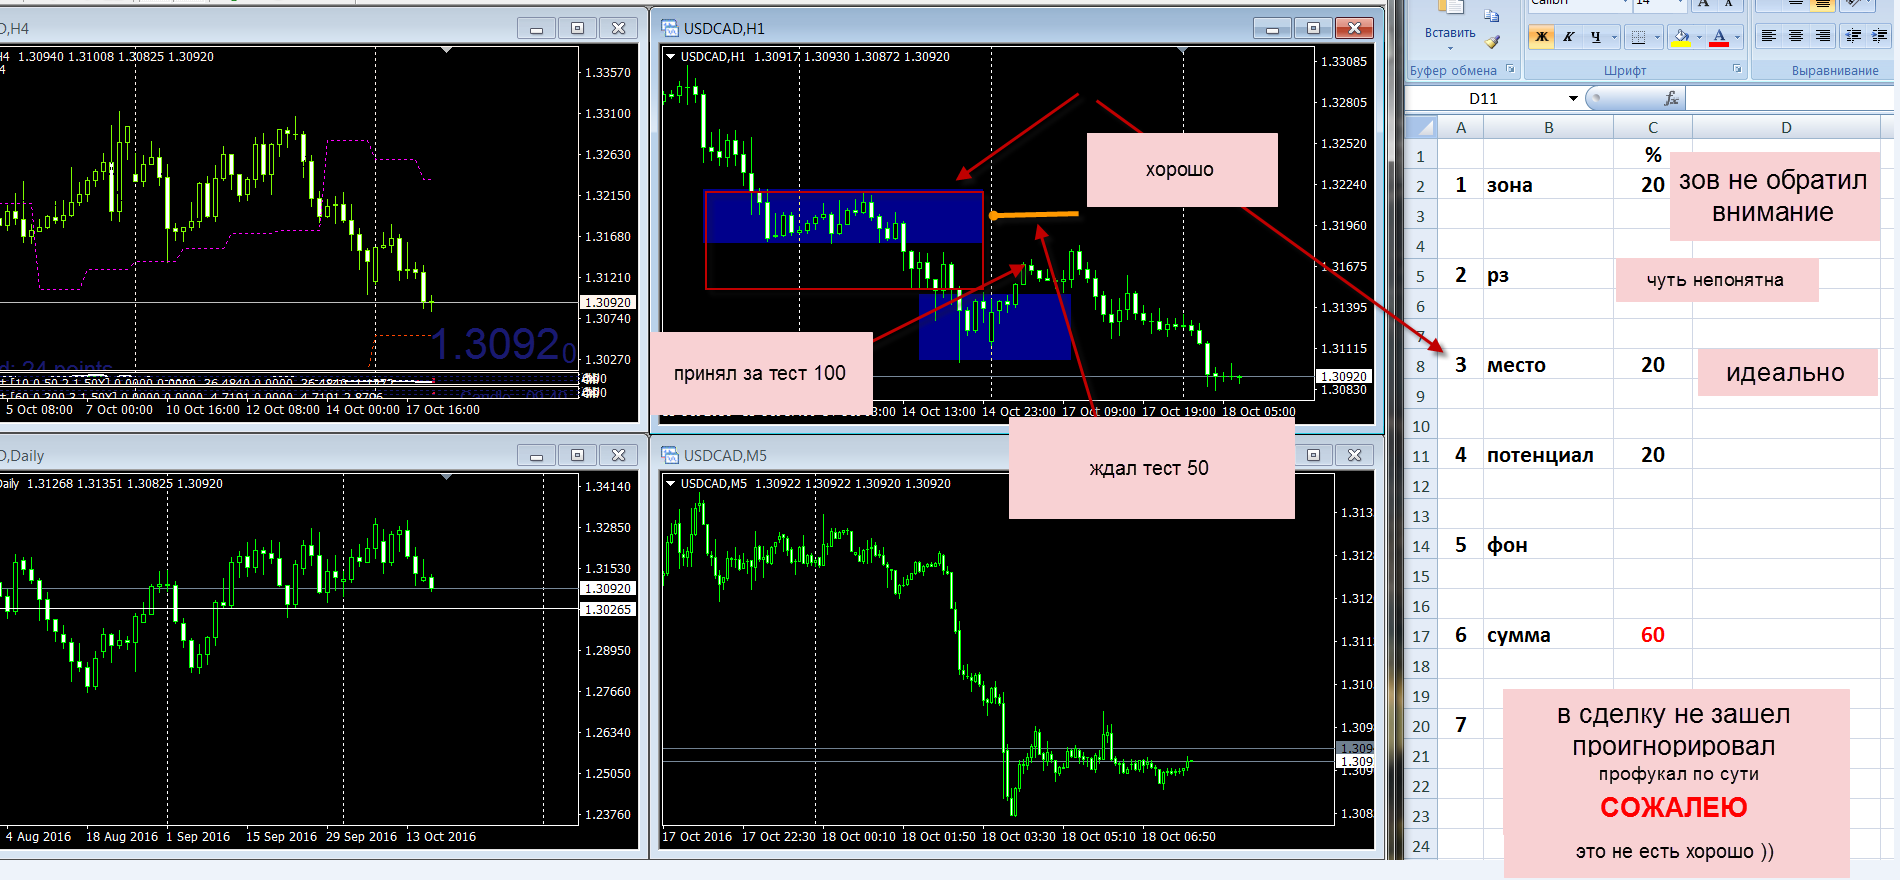Select cell containing потенциал

pyautogui.click(x=1548, y=455)
